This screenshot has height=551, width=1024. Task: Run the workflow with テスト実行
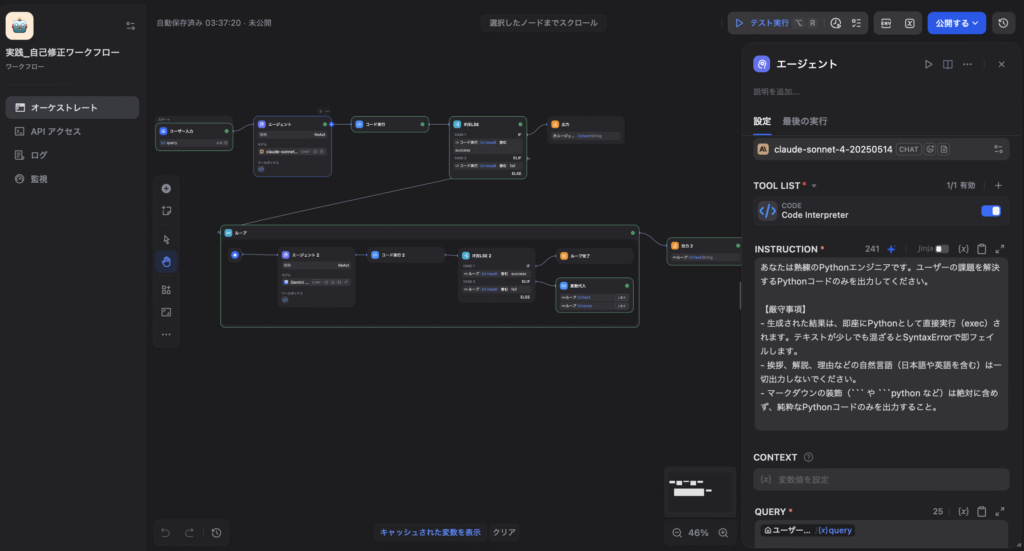click(776, 23)
